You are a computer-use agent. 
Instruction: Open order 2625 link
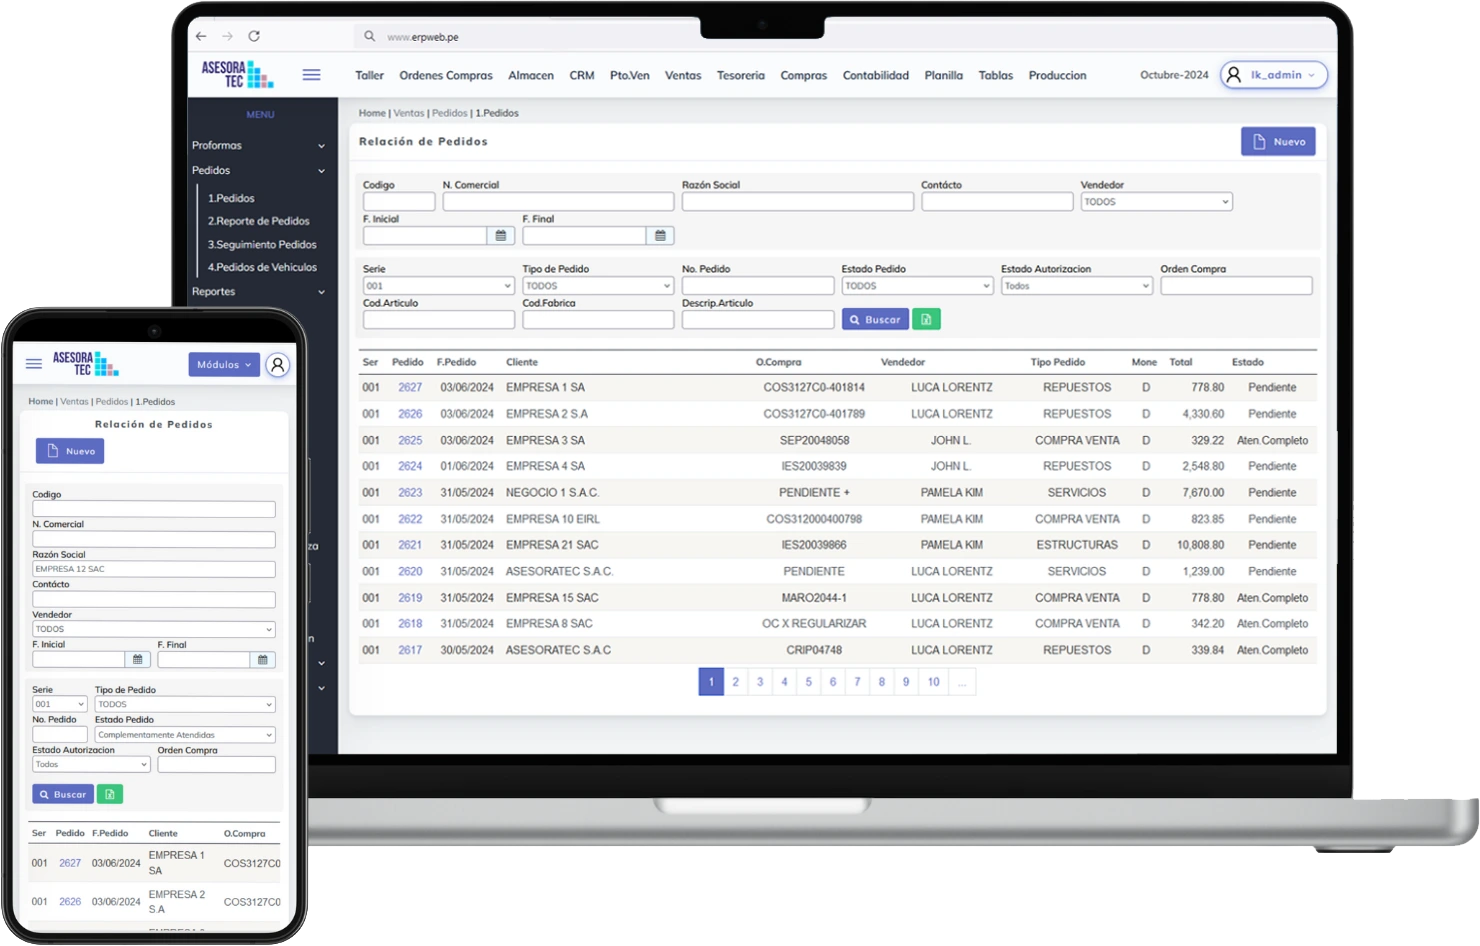pyautogui.click(x=410, y=440)
